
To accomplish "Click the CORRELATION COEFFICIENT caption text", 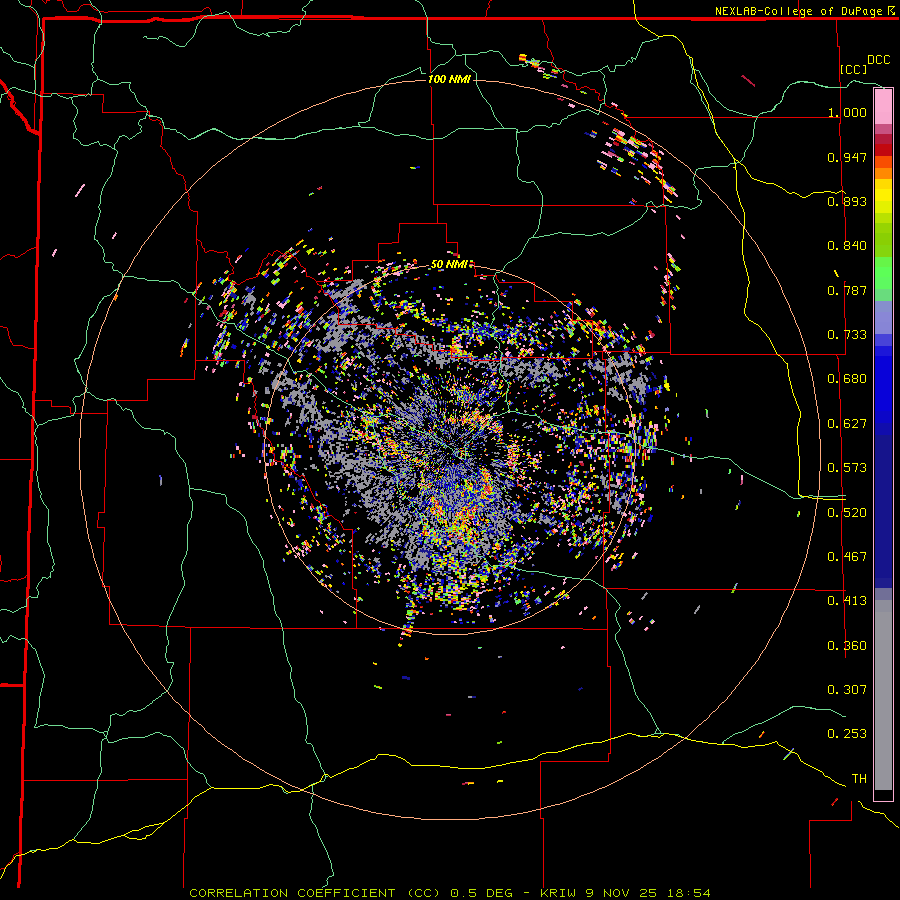I will coord(292,893).
